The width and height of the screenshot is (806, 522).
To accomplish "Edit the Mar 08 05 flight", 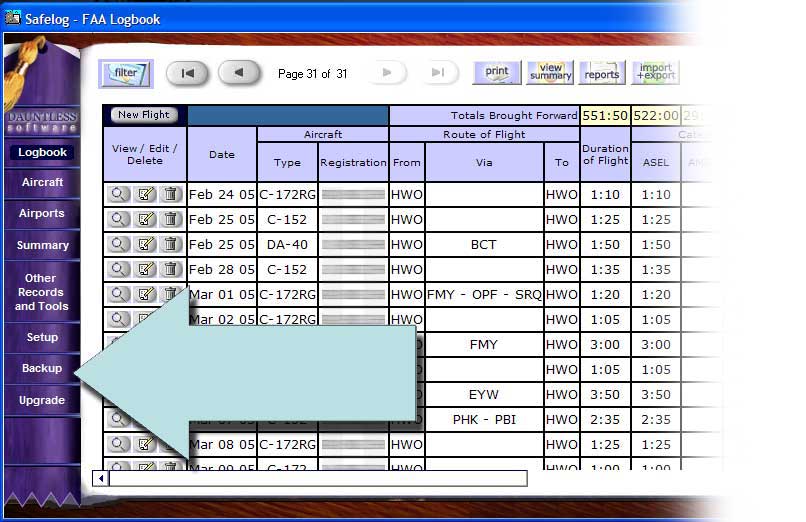I will 145,444.
